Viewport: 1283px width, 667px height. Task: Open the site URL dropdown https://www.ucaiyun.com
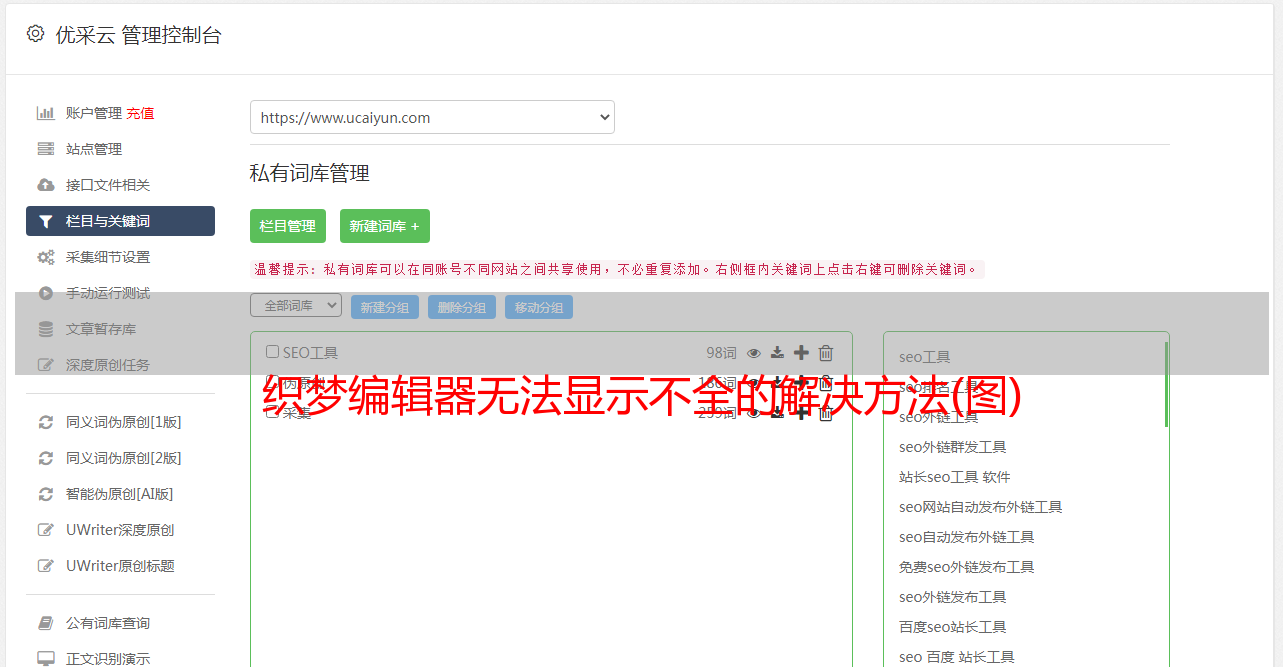coord(432,117)
